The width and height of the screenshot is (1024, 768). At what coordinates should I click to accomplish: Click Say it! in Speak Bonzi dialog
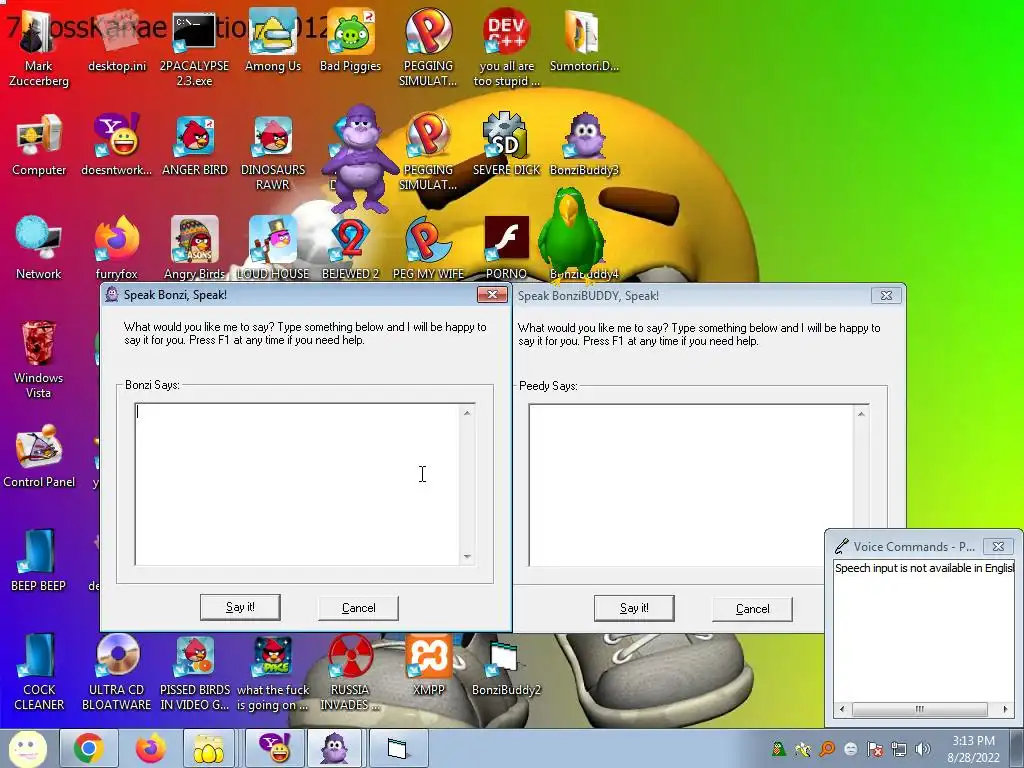(x=240, y=607)
